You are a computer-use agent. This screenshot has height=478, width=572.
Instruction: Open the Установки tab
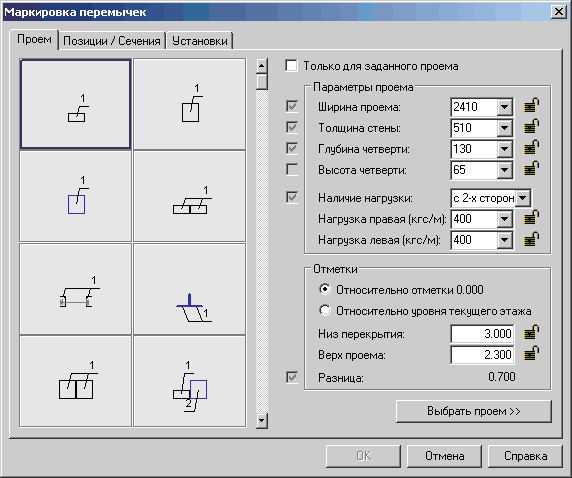coord(200,41)
